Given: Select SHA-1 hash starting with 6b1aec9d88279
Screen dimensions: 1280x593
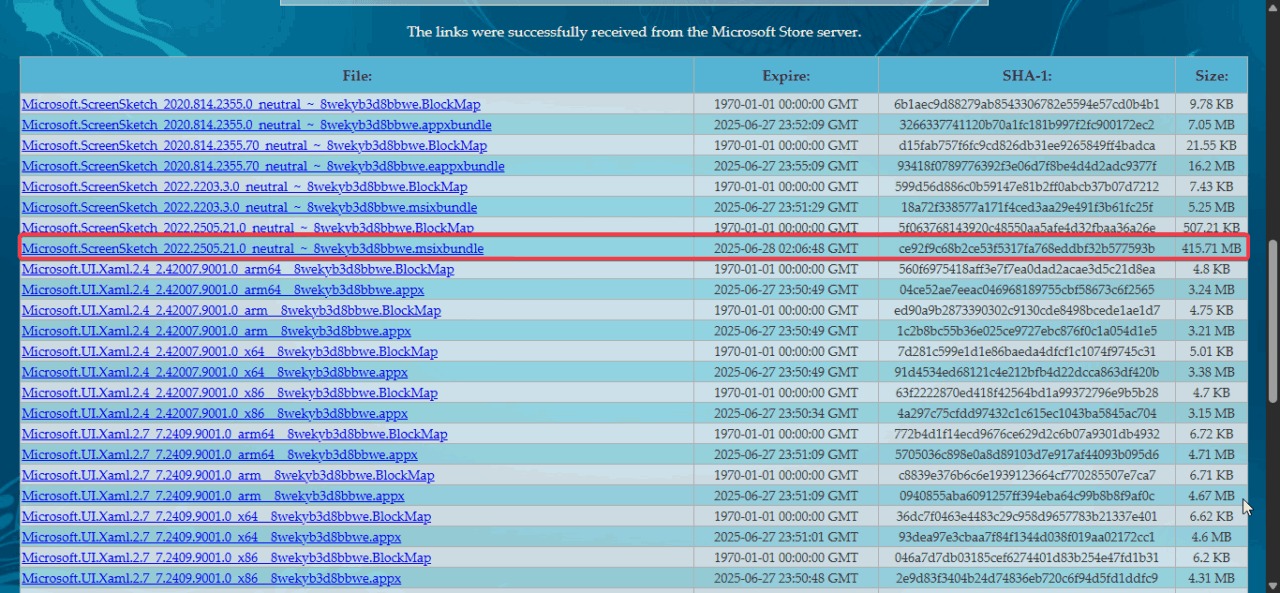Looking at the screenshot, I should click(1027, 104).
